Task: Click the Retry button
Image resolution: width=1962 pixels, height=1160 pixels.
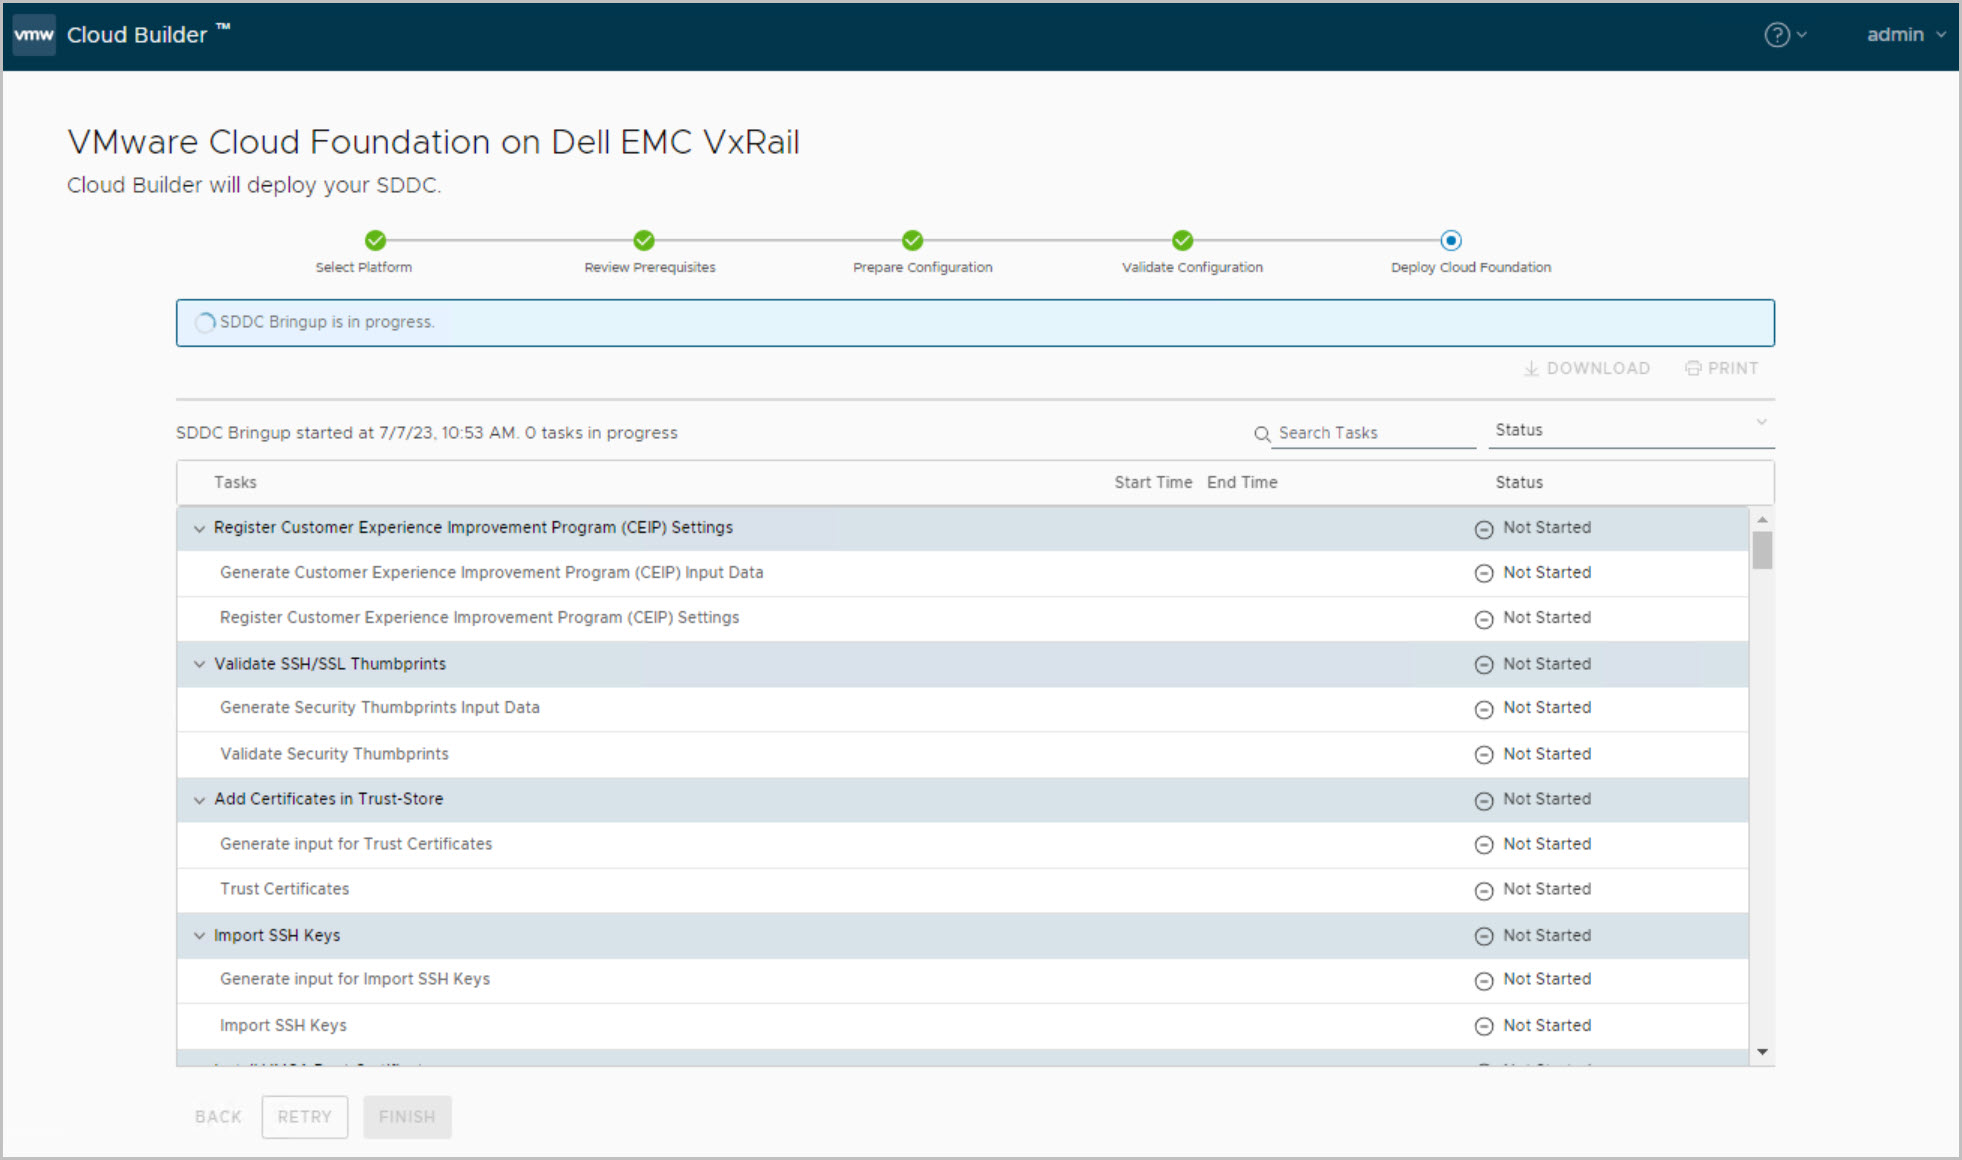Action: [304, 1117]
